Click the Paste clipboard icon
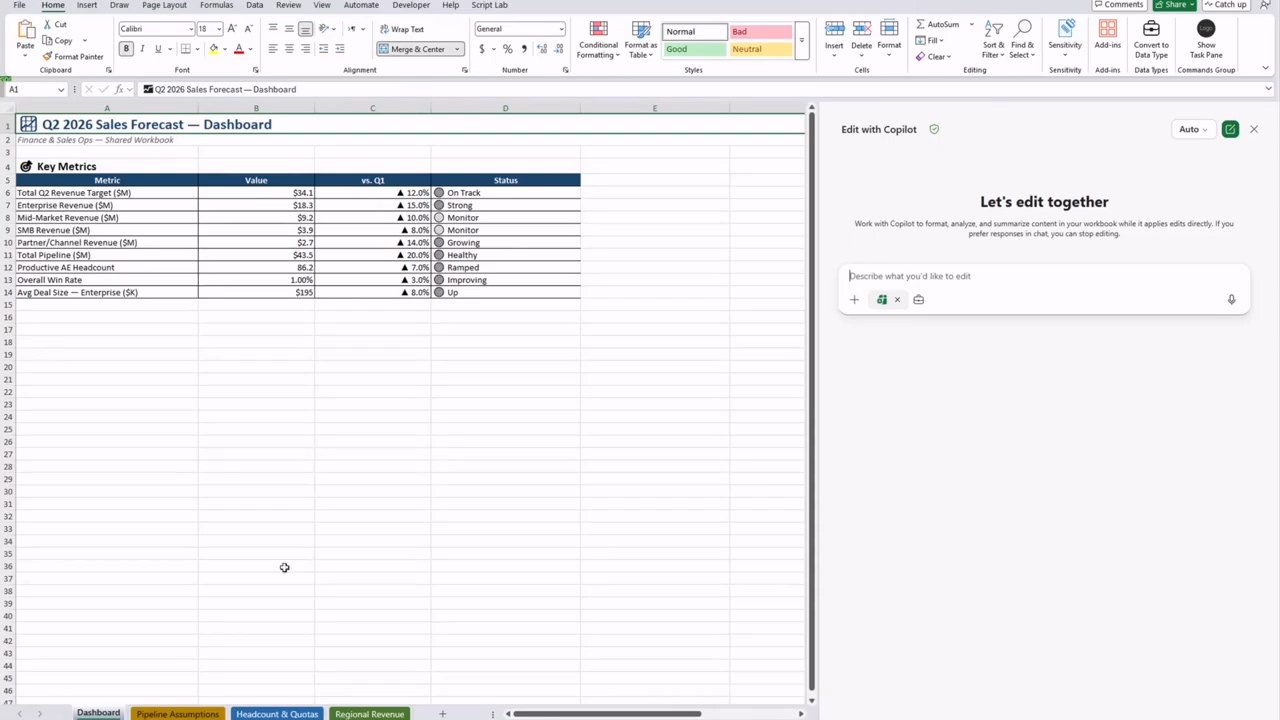The image size is (1280, 720). pos(25,30)
